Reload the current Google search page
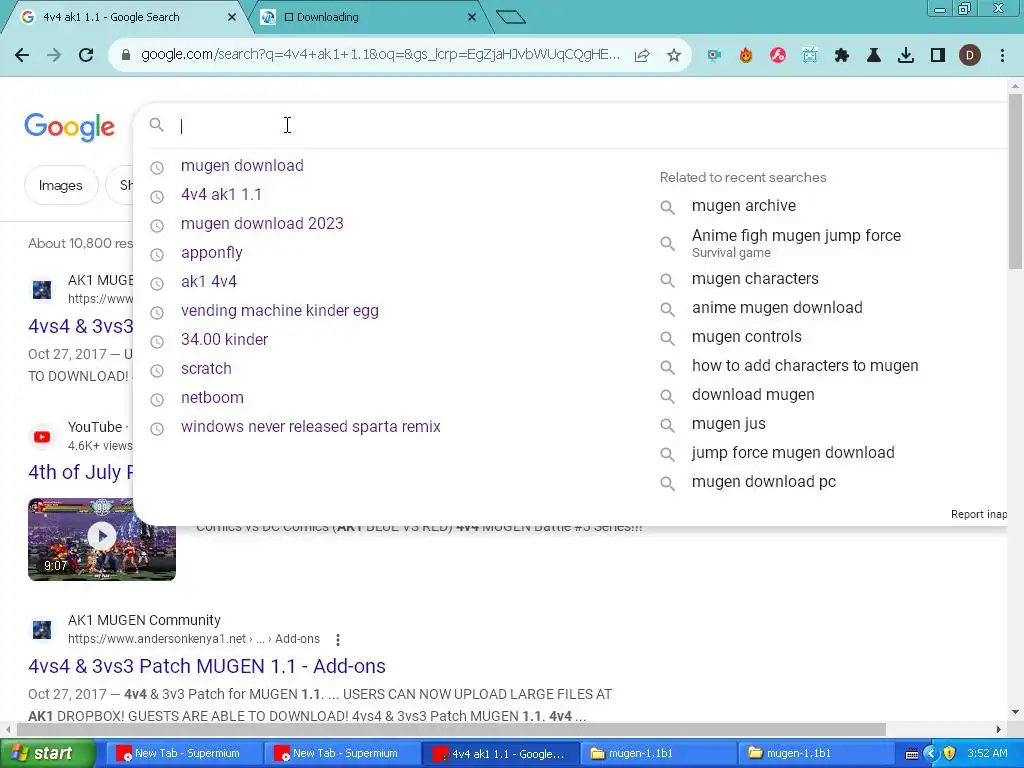The width and height of the screenshot is (1024, 768). [x=86, y=55]
